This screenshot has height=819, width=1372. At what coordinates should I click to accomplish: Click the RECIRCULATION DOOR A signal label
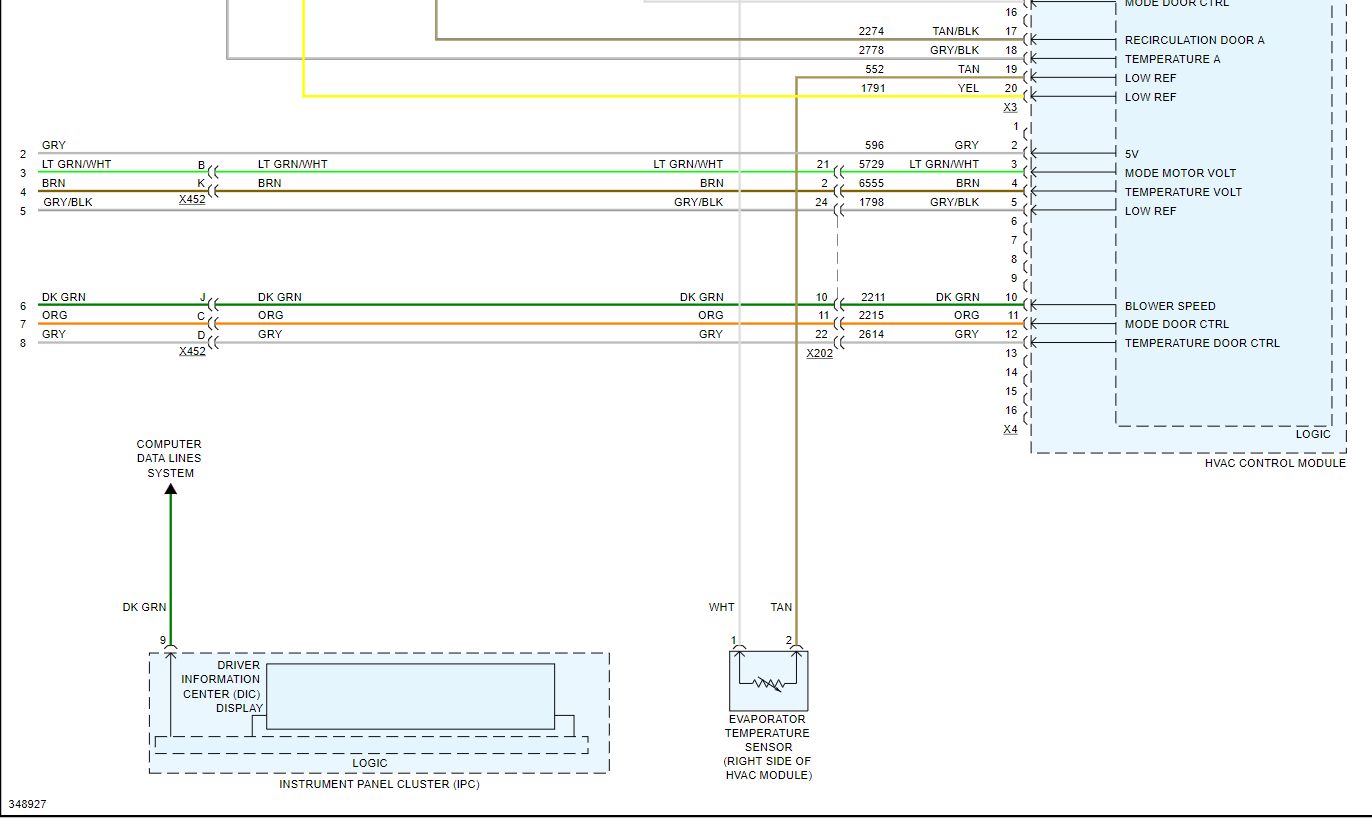1194,40
